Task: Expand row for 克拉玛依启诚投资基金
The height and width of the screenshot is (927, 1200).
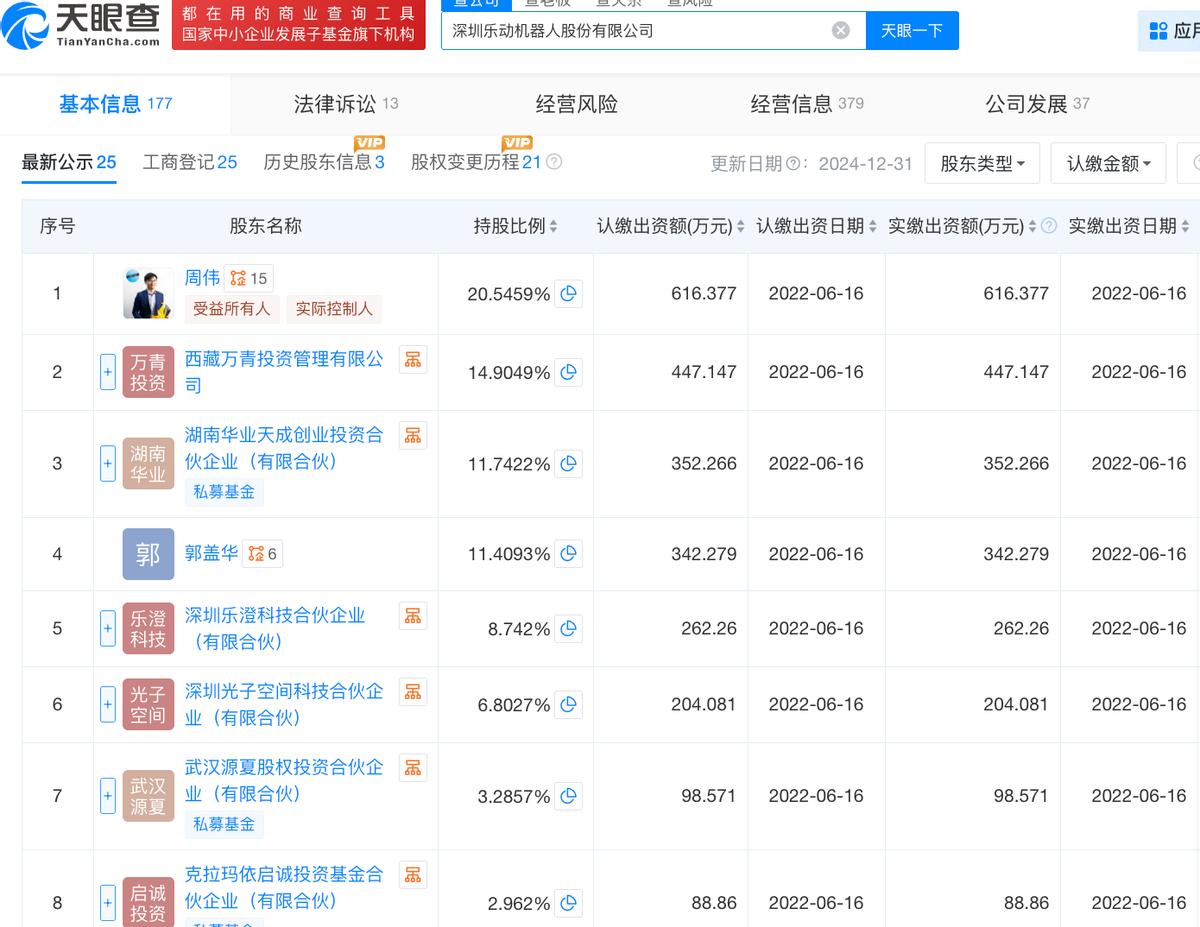Action: pyautogui.click(x=108, y=903)
